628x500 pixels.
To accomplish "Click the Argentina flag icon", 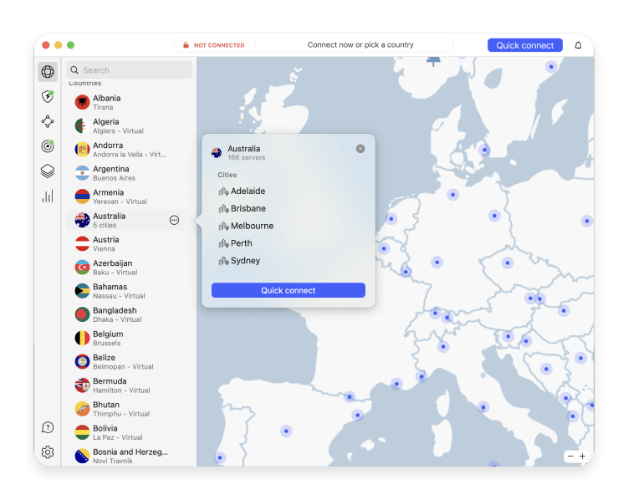I will [82, 173].
